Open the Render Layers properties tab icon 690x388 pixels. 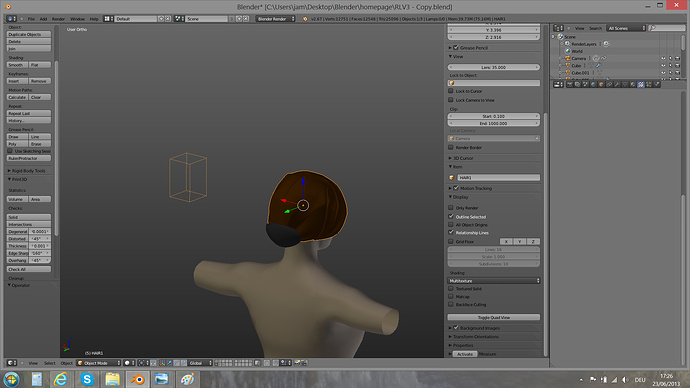tap(577, 84)
